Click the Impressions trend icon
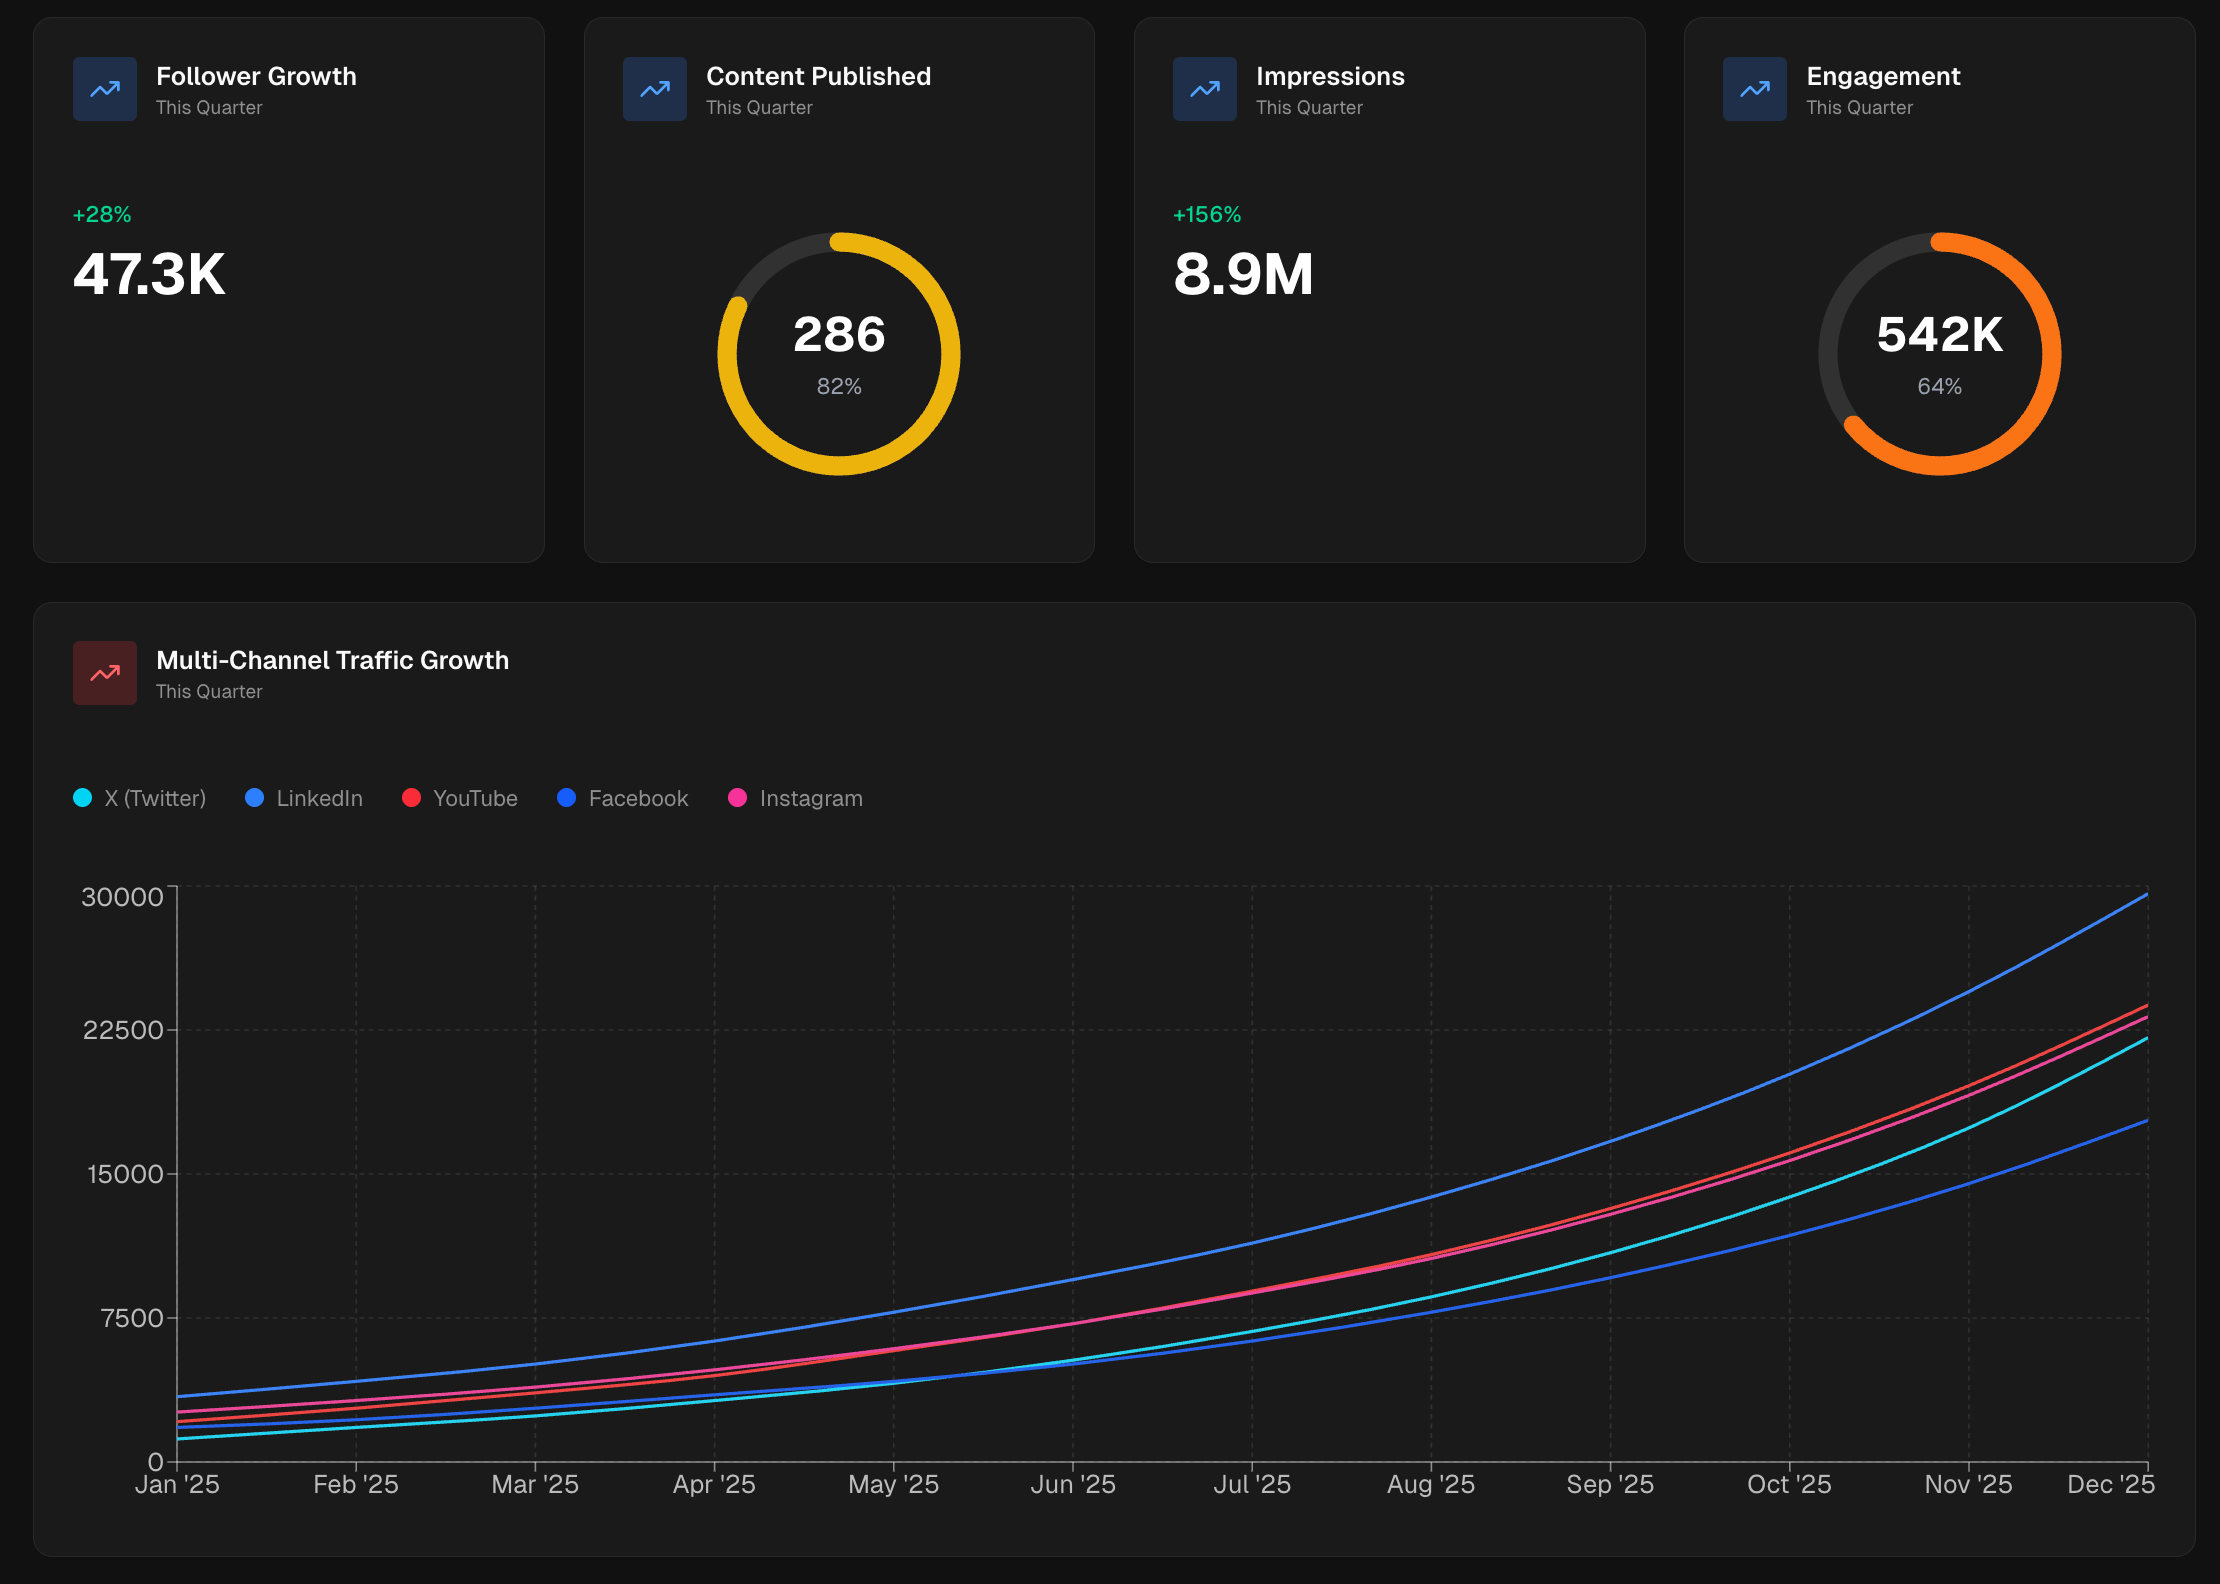The width and height of the screenshot is (2220, 1584). pyautogui.click(x=1204, y=89)
